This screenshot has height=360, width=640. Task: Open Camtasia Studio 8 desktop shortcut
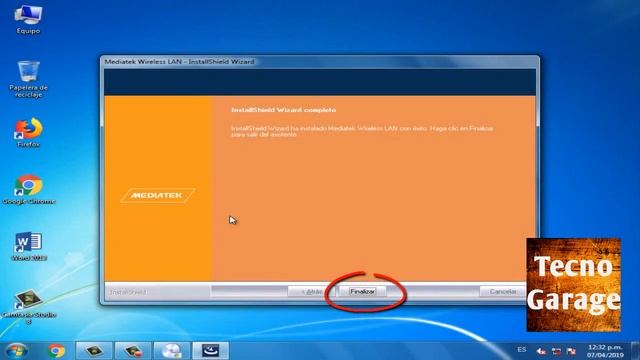(28, 307)
